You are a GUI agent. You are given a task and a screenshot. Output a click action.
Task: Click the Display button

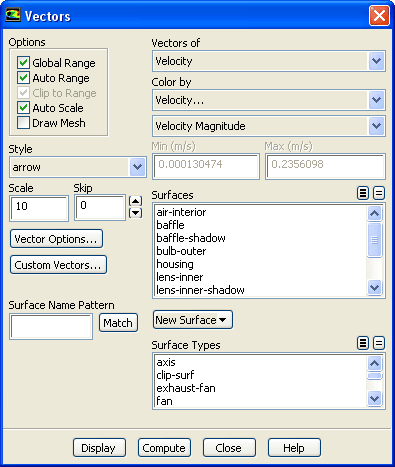pyautogui.click(x=99, y=448)
